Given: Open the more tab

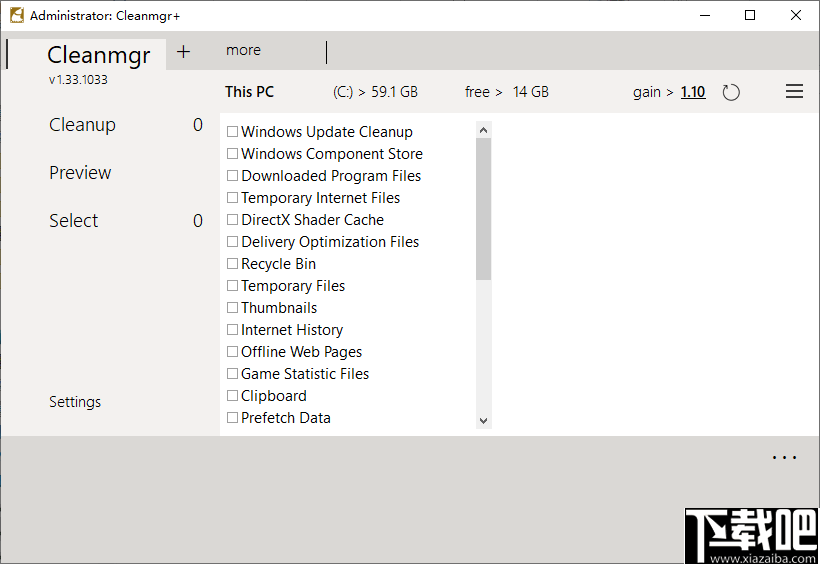Looking at the screenshot, I should point(243,50).
